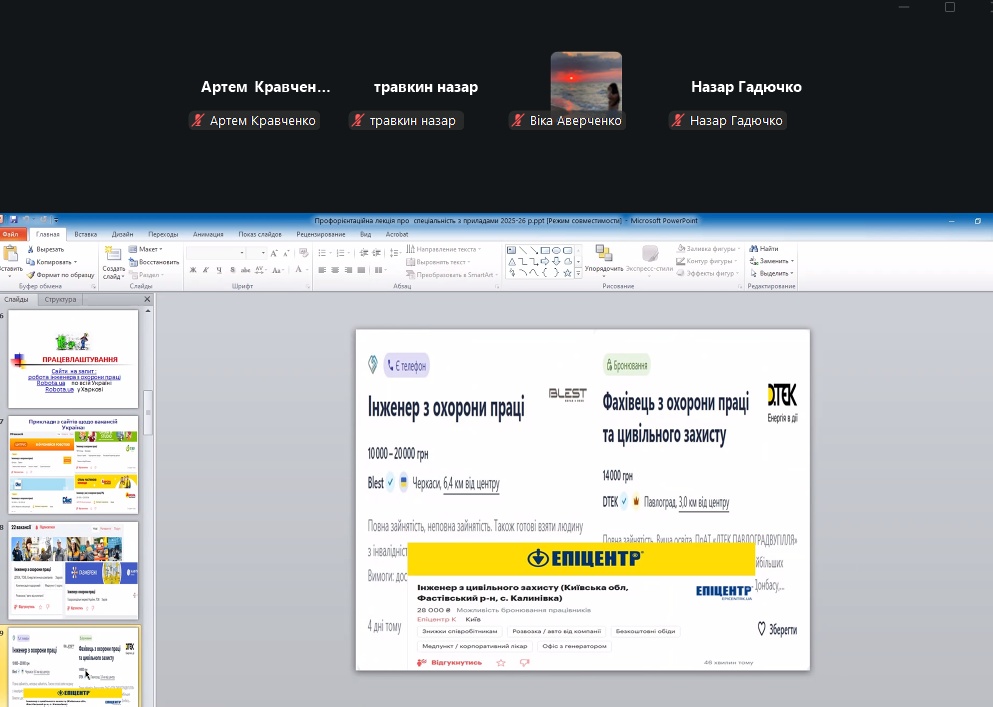993x707 pixels.
Task: Click the Save icon in quick access toolbar
Action: [13, 220]
